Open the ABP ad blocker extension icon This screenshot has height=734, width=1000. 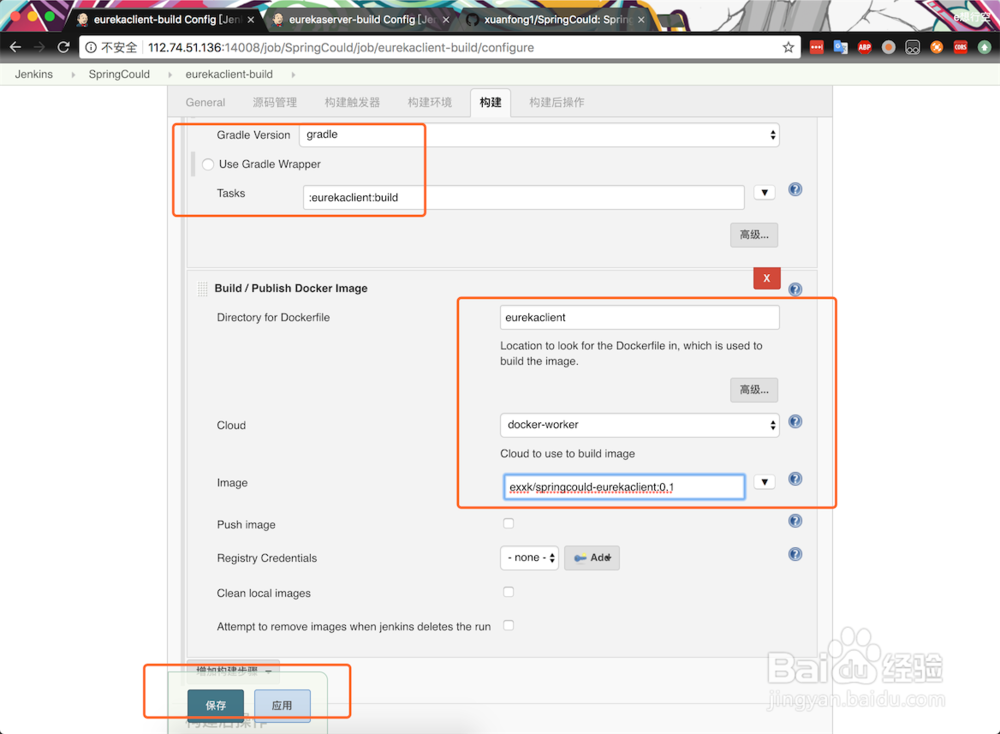865,47
